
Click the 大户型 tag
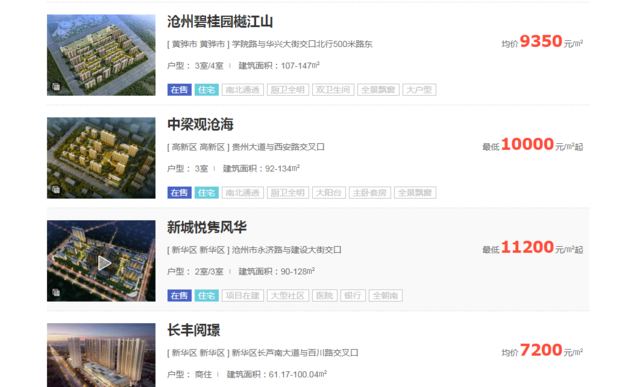[419, 90]
